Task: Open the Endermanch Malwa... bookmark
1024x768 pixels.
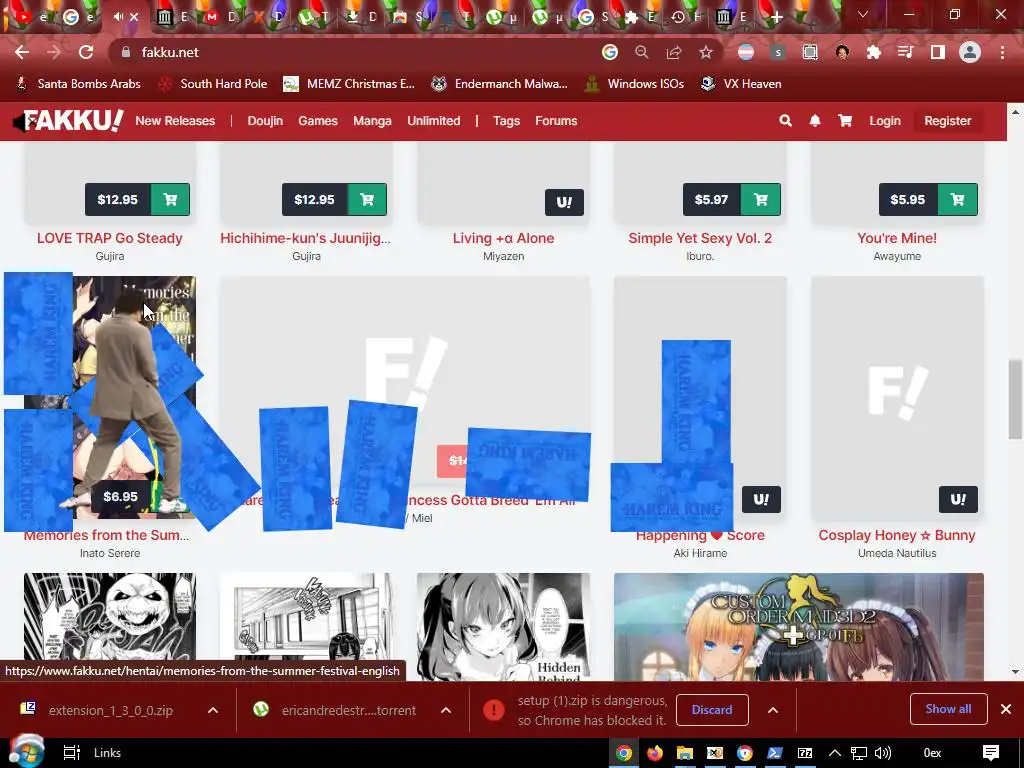Action: (500, 84)
